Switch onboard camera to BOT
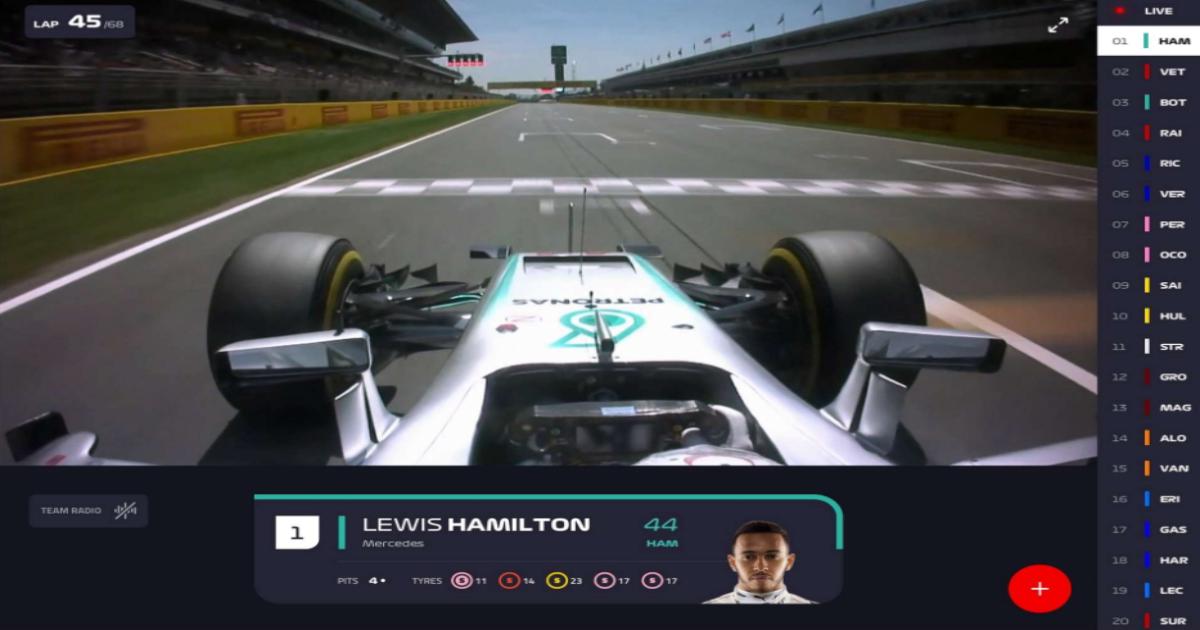Image resolution: width=1200 pixels, height=630 pixels. (1148, 102)
